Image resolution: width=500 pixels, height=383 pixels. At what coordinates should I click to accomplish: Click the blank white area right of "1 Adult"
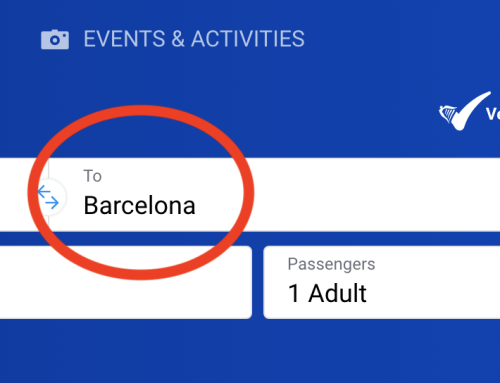click(x=433, y=293)
